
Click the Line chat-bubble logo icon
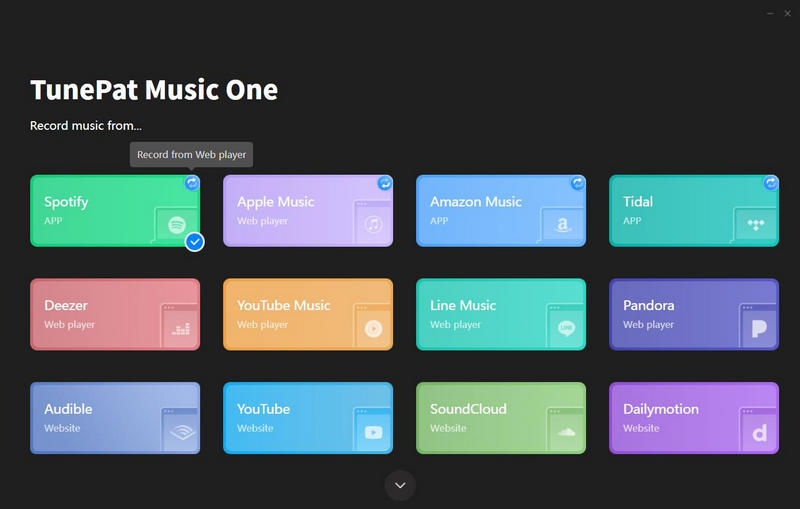click(566, 328)
